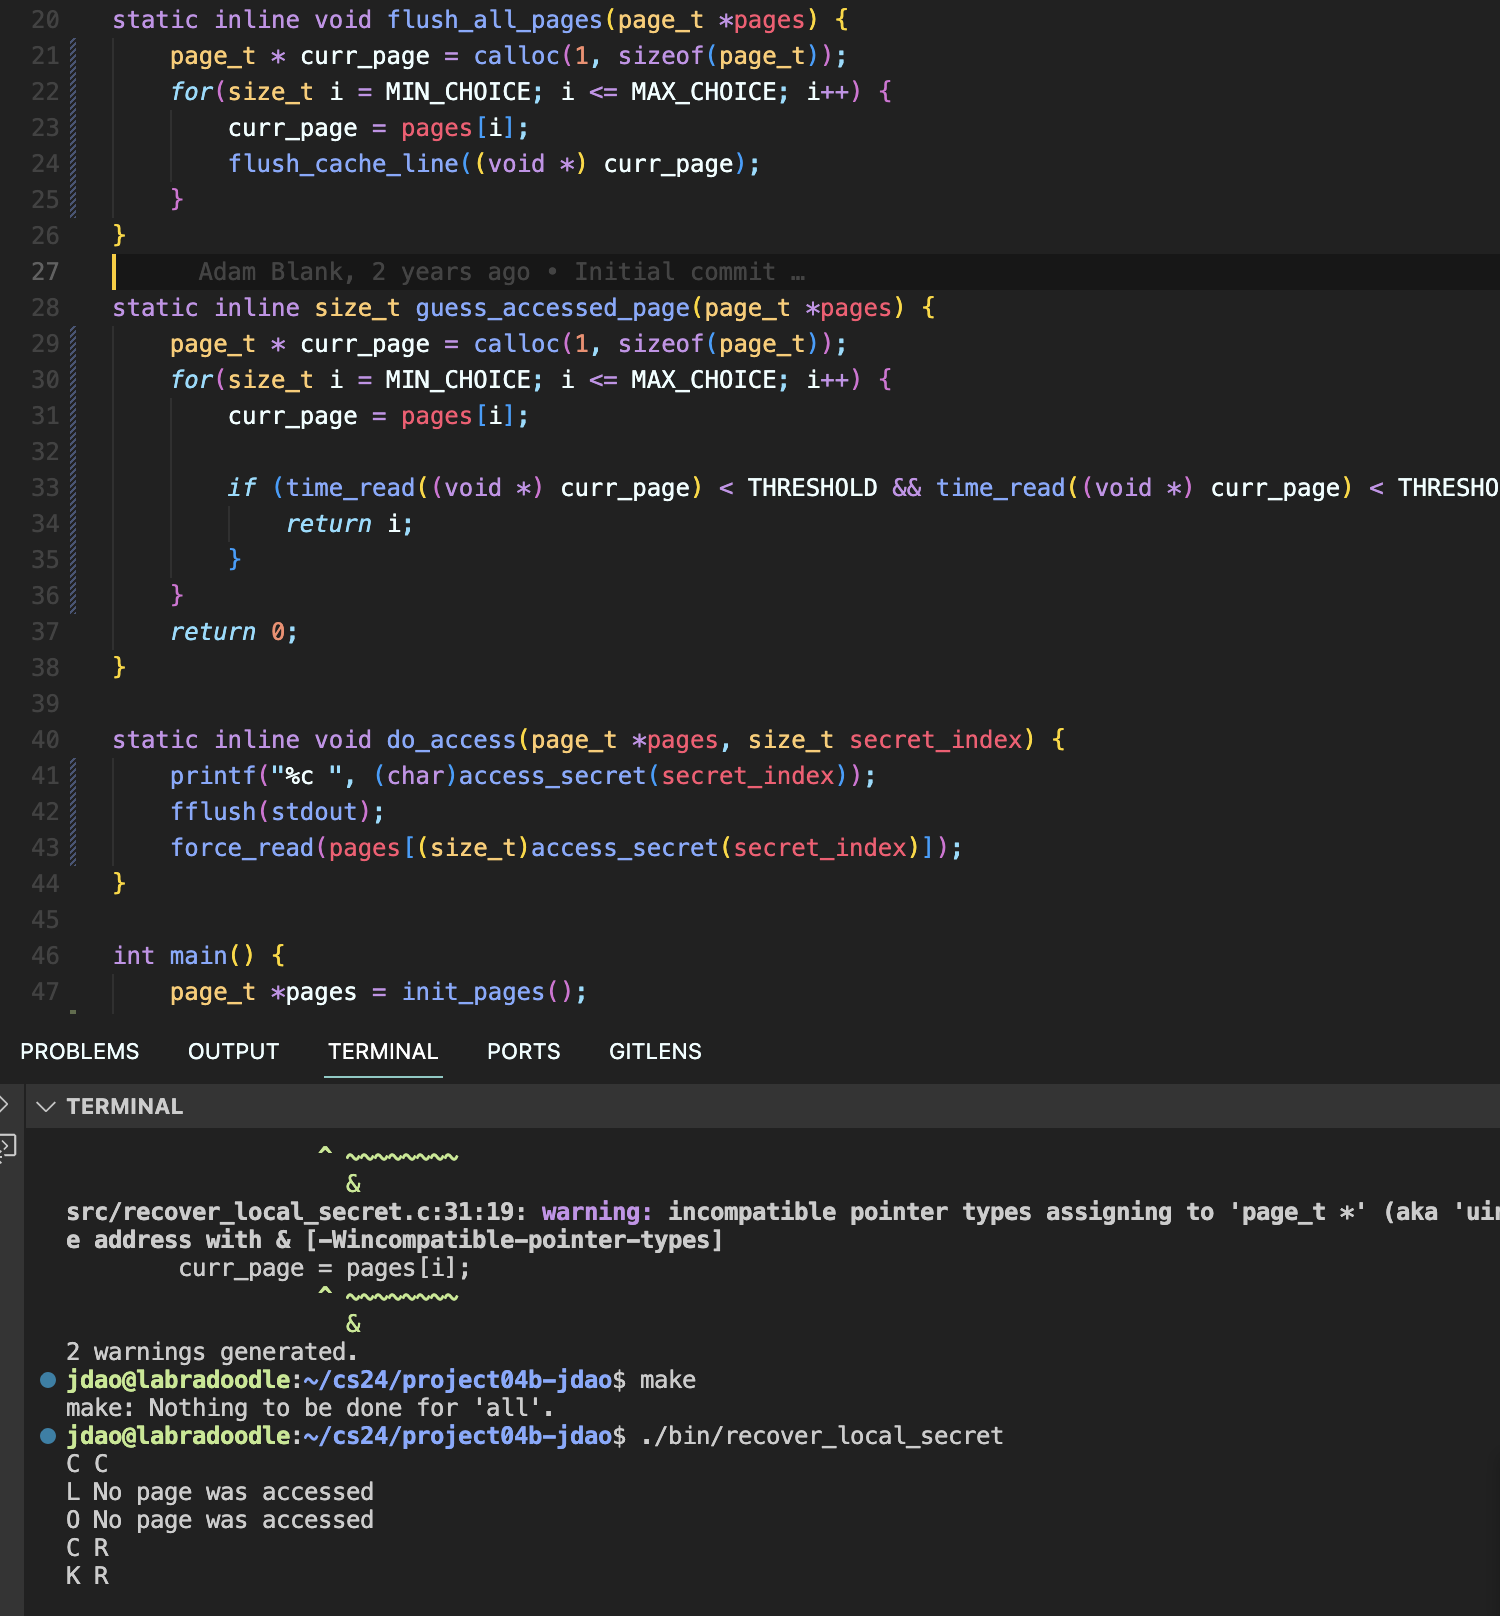The image size is (1500, 1616).
Task: Open the OUTPUT tab
Action: (x=233, y=1052)
